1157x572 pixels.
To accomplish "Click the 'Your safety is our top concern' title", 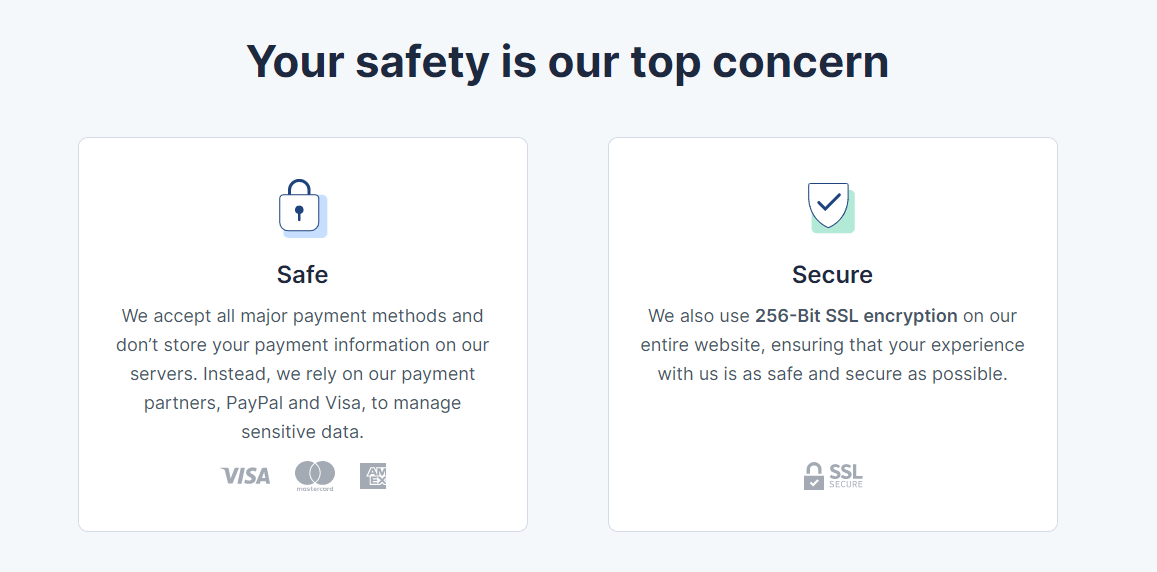I will 567,62.
